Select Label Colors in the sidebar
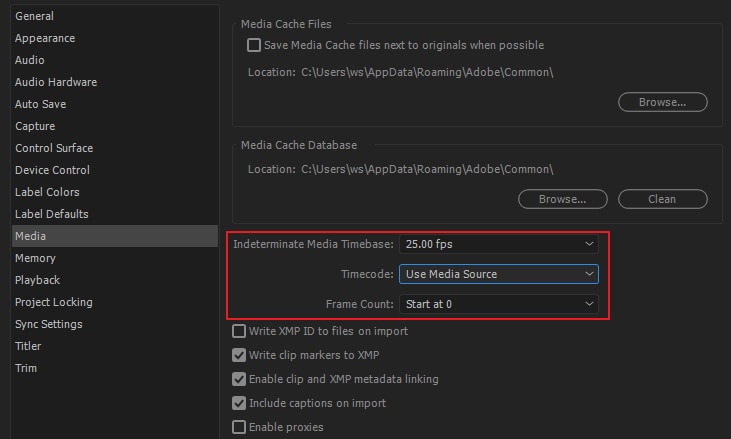Screen dimensions: 731x439 coord(47,192)
